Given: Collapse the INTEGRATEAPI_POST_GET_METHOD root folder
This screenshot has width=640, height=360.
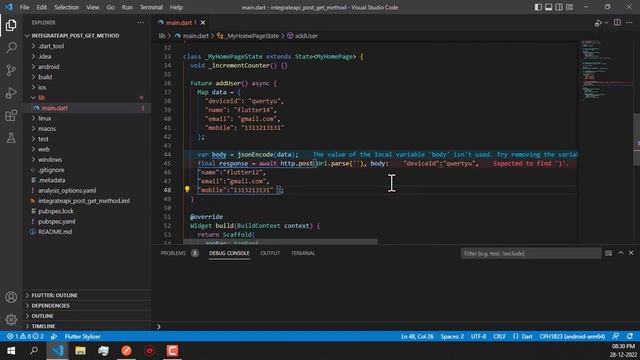Looking at the screenshot, I should pyautogui.click(x=75, y=36).
